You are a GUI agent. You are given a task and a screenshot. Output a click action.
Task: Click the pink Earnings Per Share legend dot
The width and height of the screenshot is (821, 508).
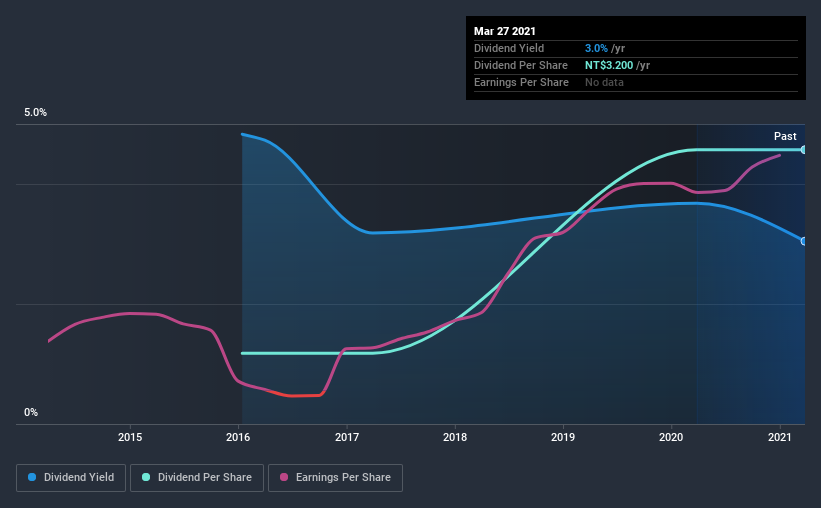click(x=284, y=477)
